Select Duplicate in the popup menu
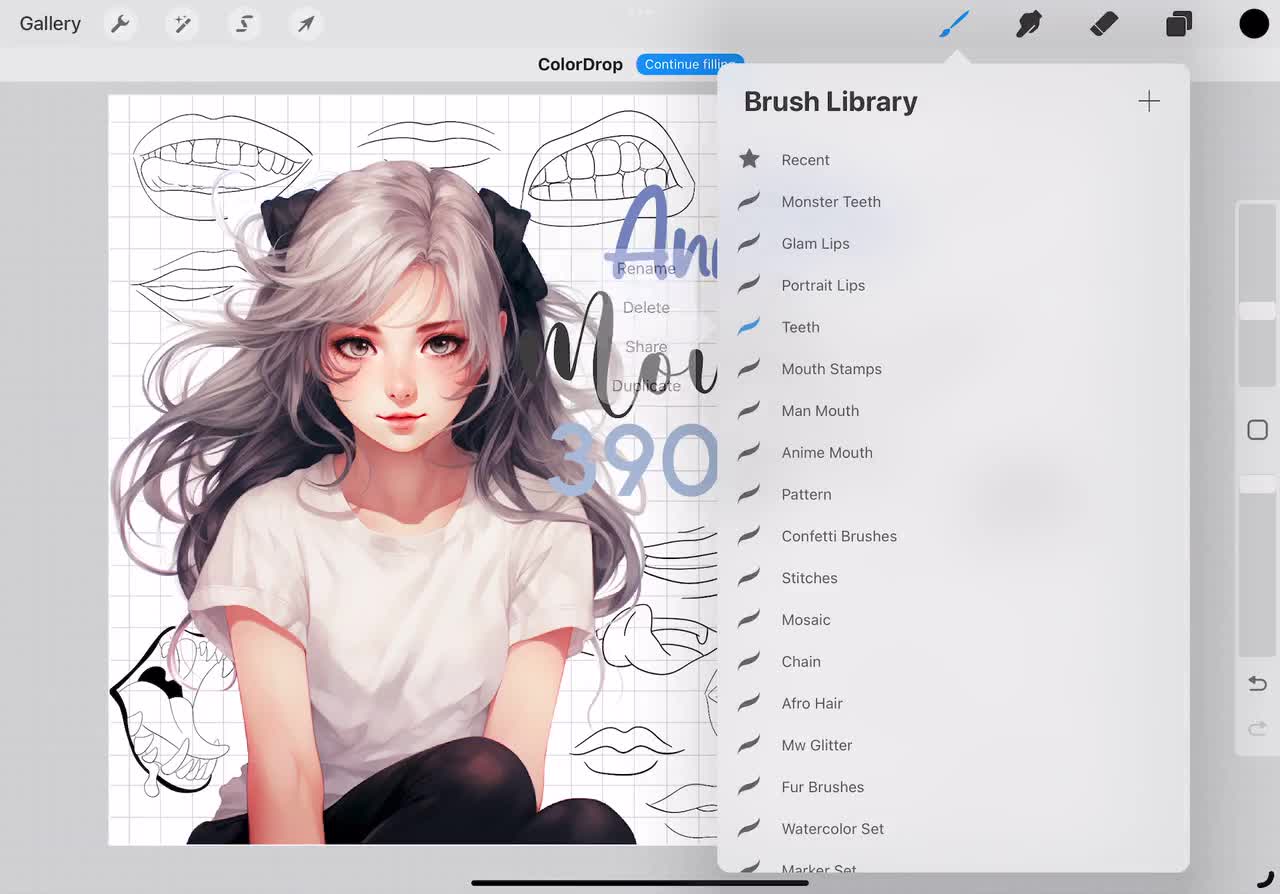 pyautogui.click(x=648, y=385)
